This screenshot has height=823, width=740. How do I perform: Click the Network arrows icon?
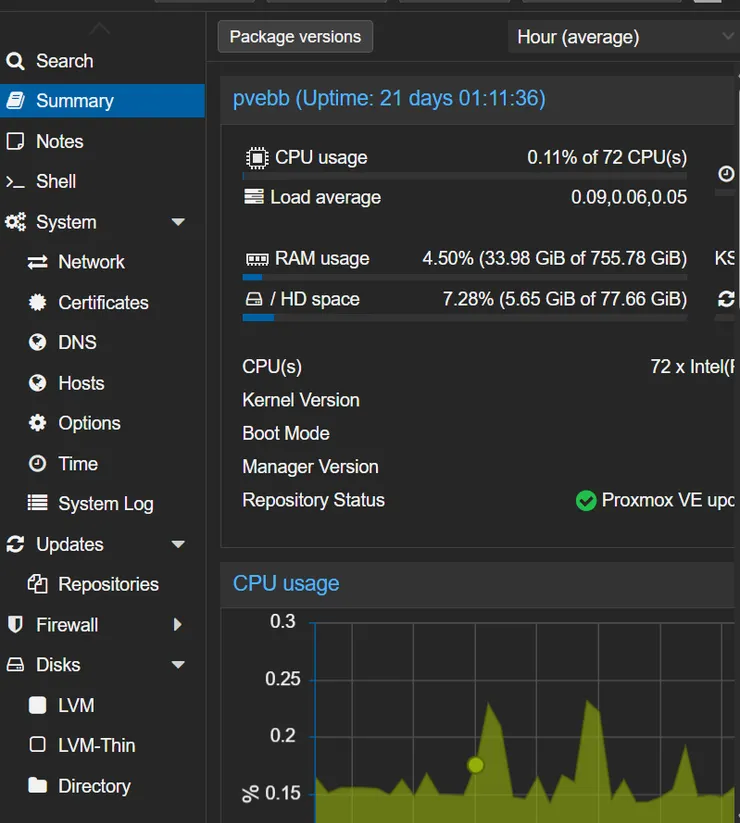coord(38,262)
